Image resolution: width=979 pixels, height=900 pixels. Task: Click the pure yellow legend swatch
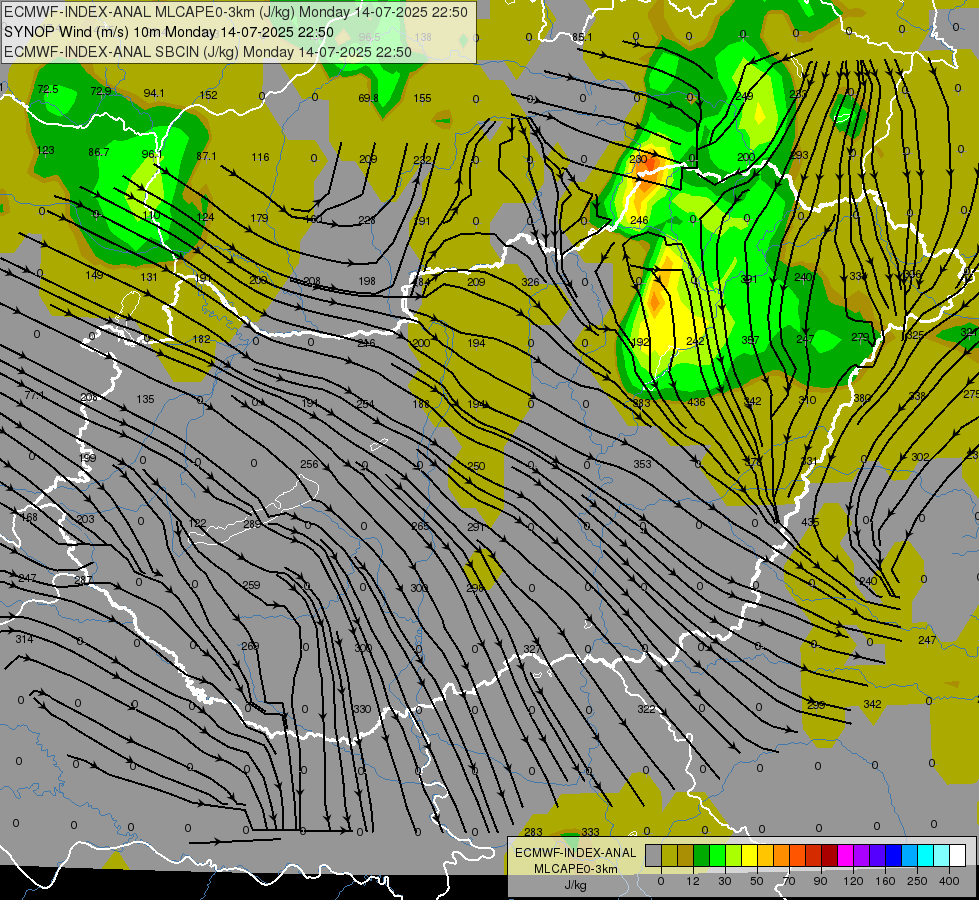click(749, 855)
